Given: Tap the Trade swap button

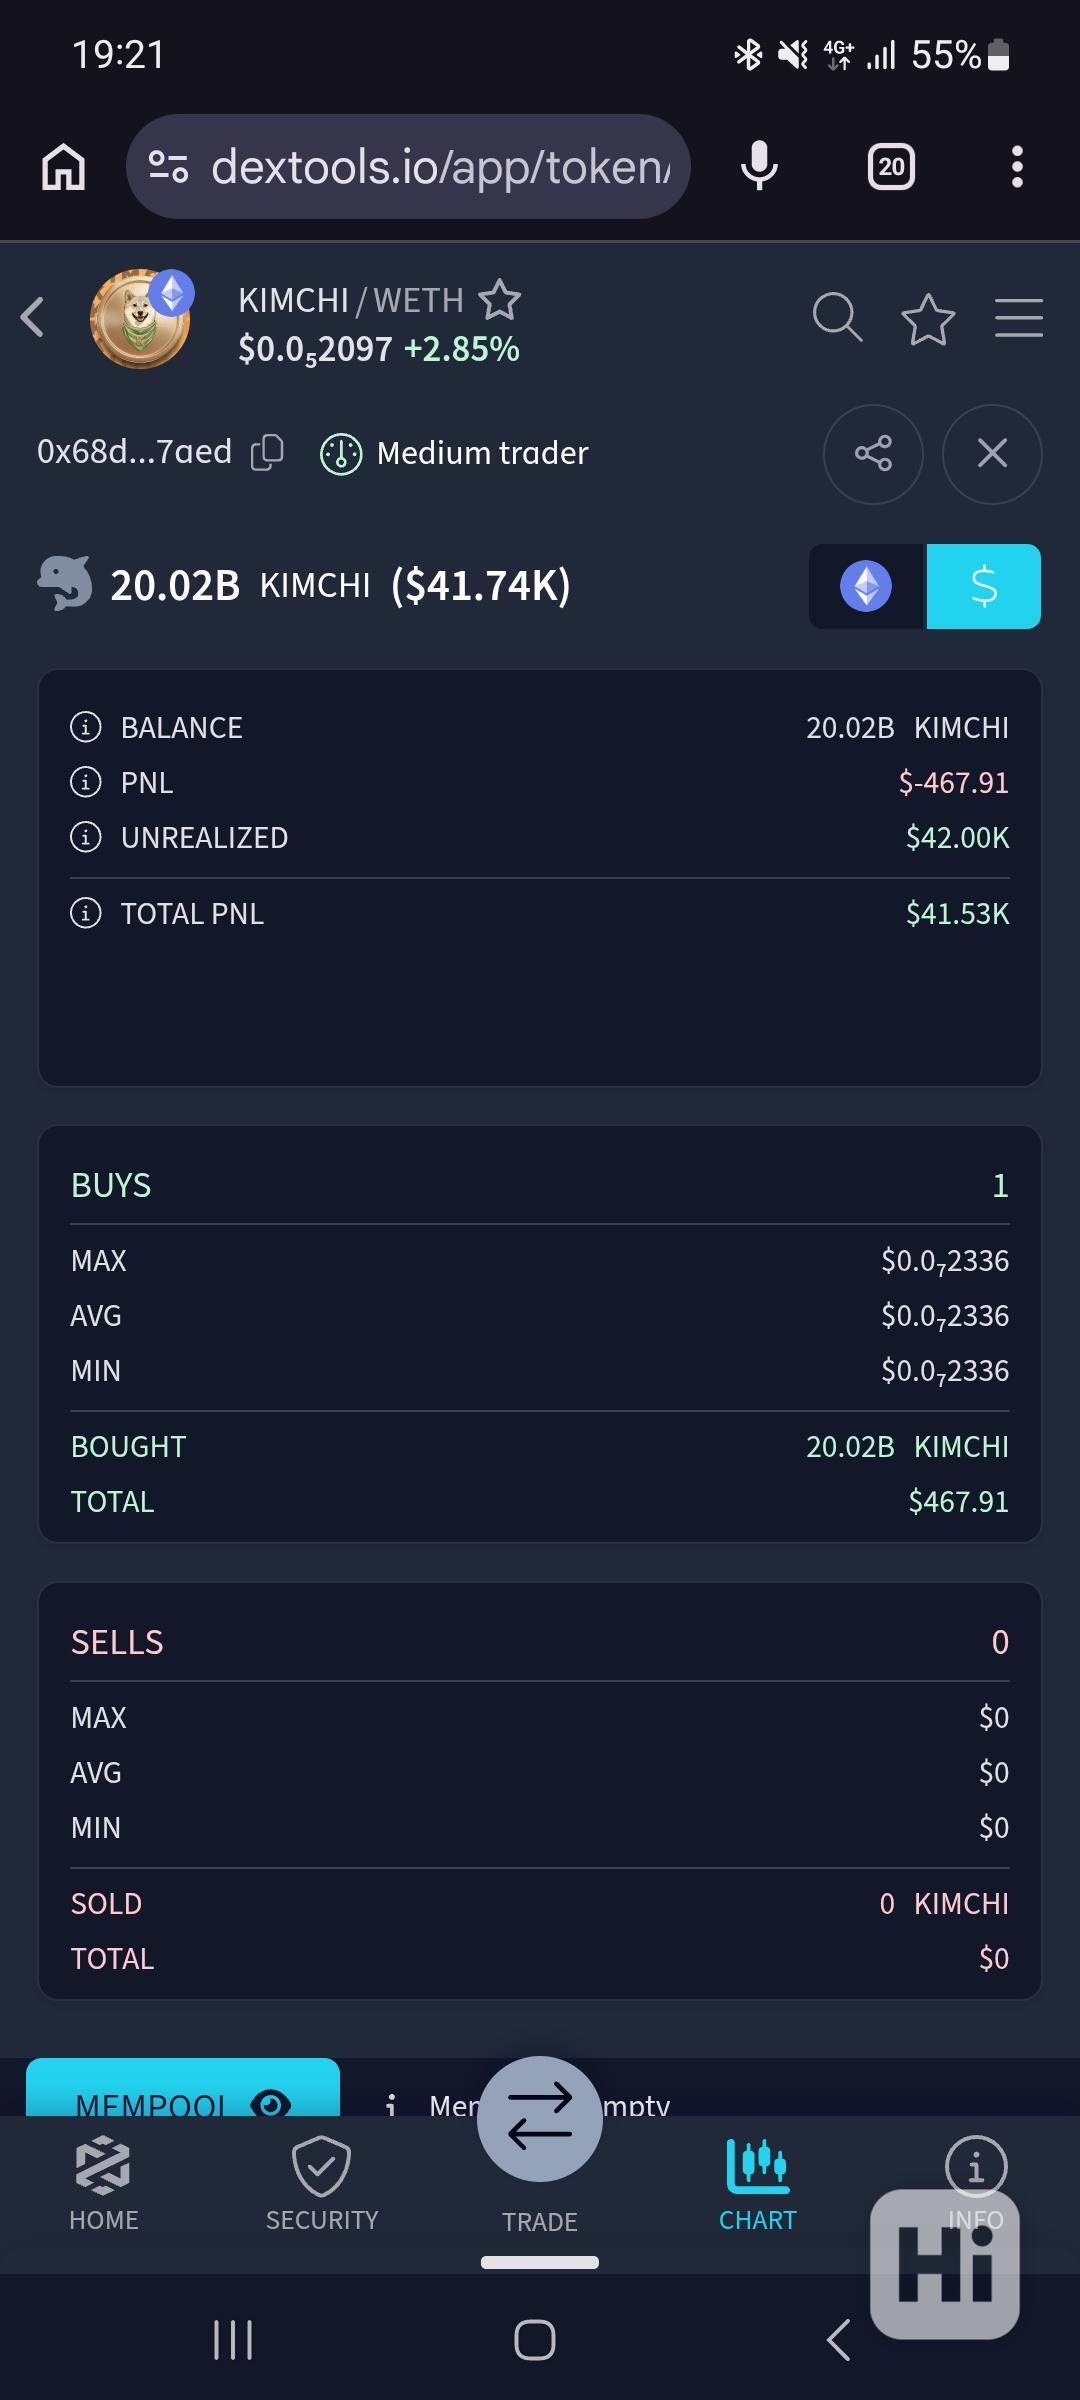Looking at the screenshot, I should click(539, 2120).
